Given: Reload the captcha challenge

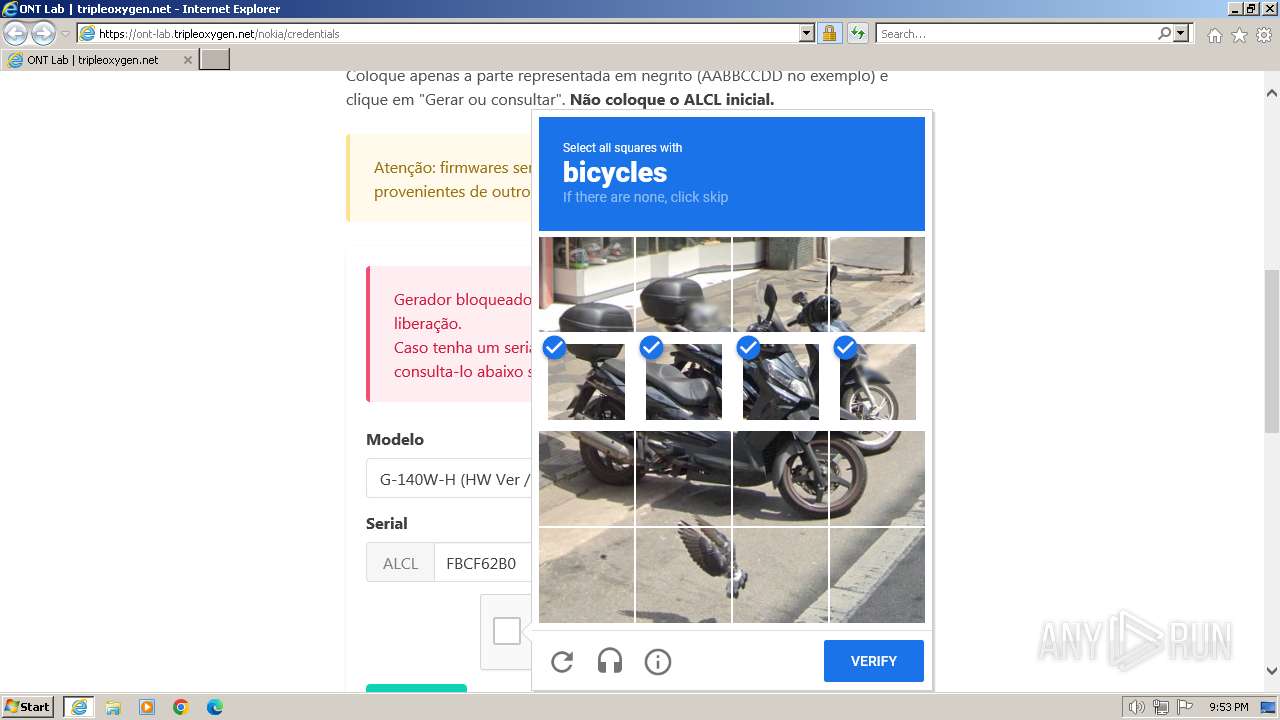Looking at the screenshot, I should (x=562, y=661).
